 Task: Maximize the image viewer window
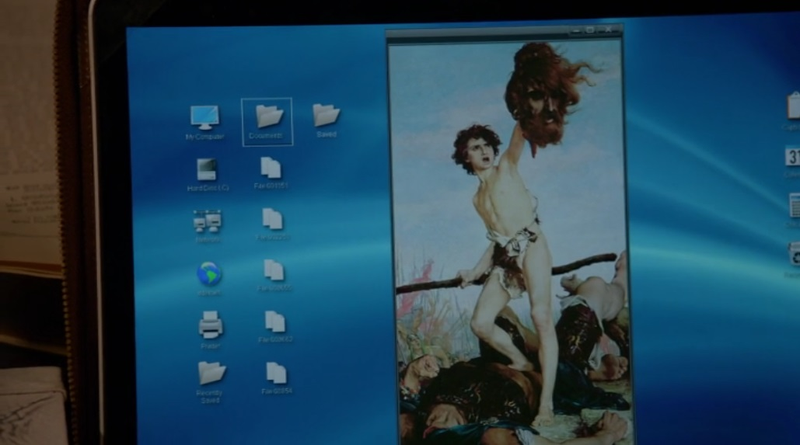click(x=590, y=30)
